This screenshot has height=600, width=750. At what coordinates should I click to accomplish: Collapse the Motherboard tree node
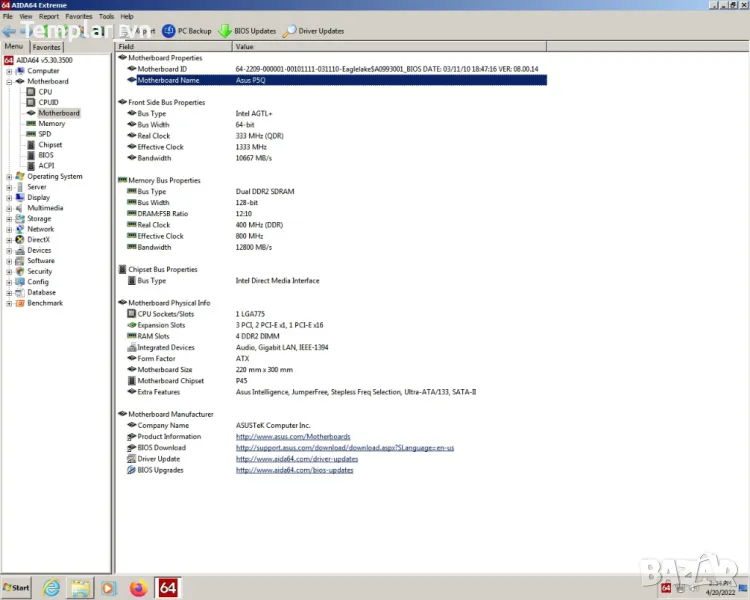tap(9, 81)
